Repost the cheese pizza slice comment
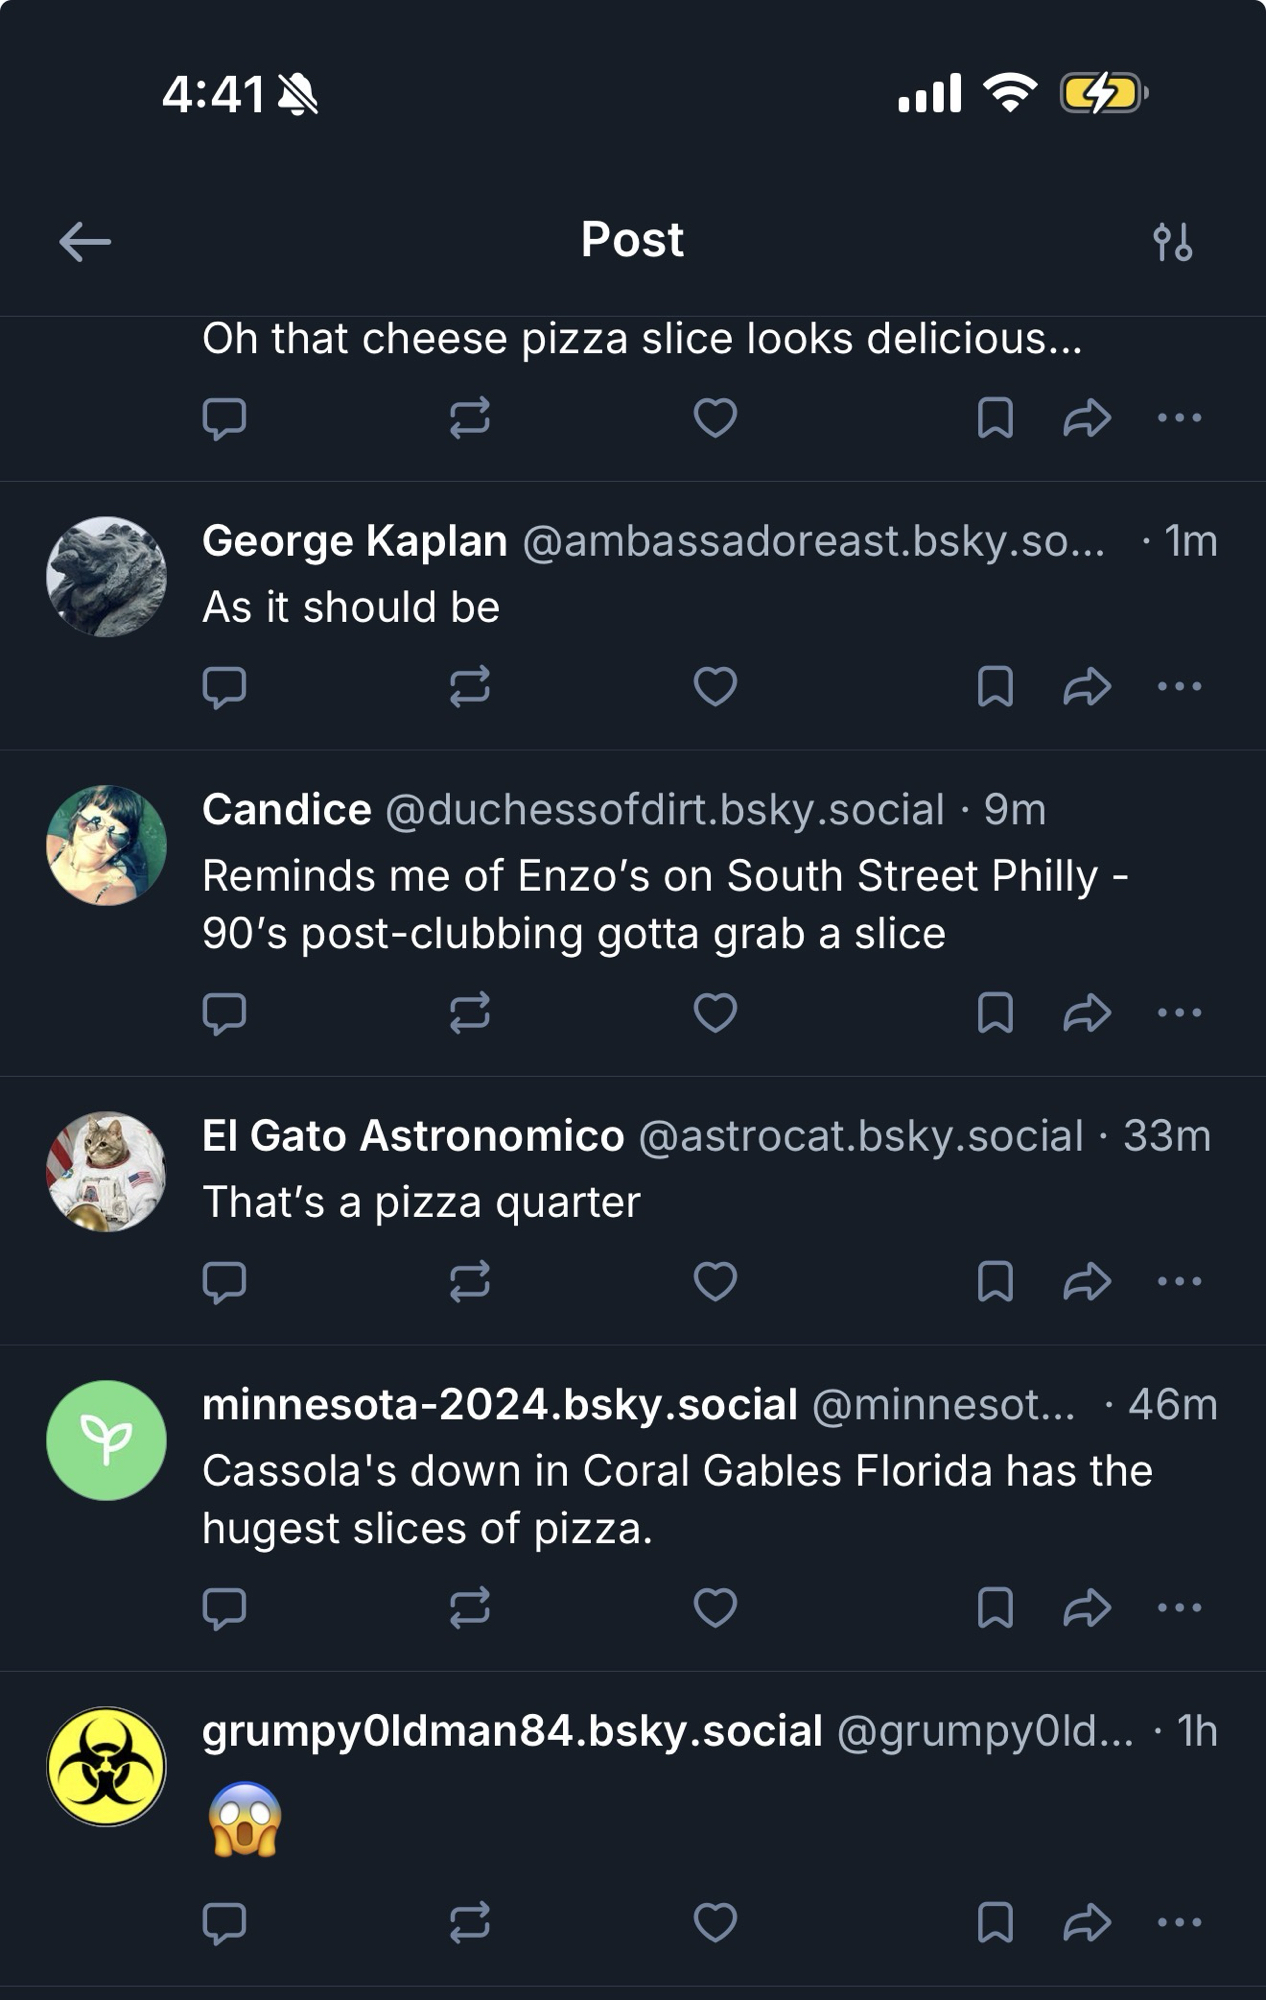Screen dimensions: 1266x2000 point(470,418)
